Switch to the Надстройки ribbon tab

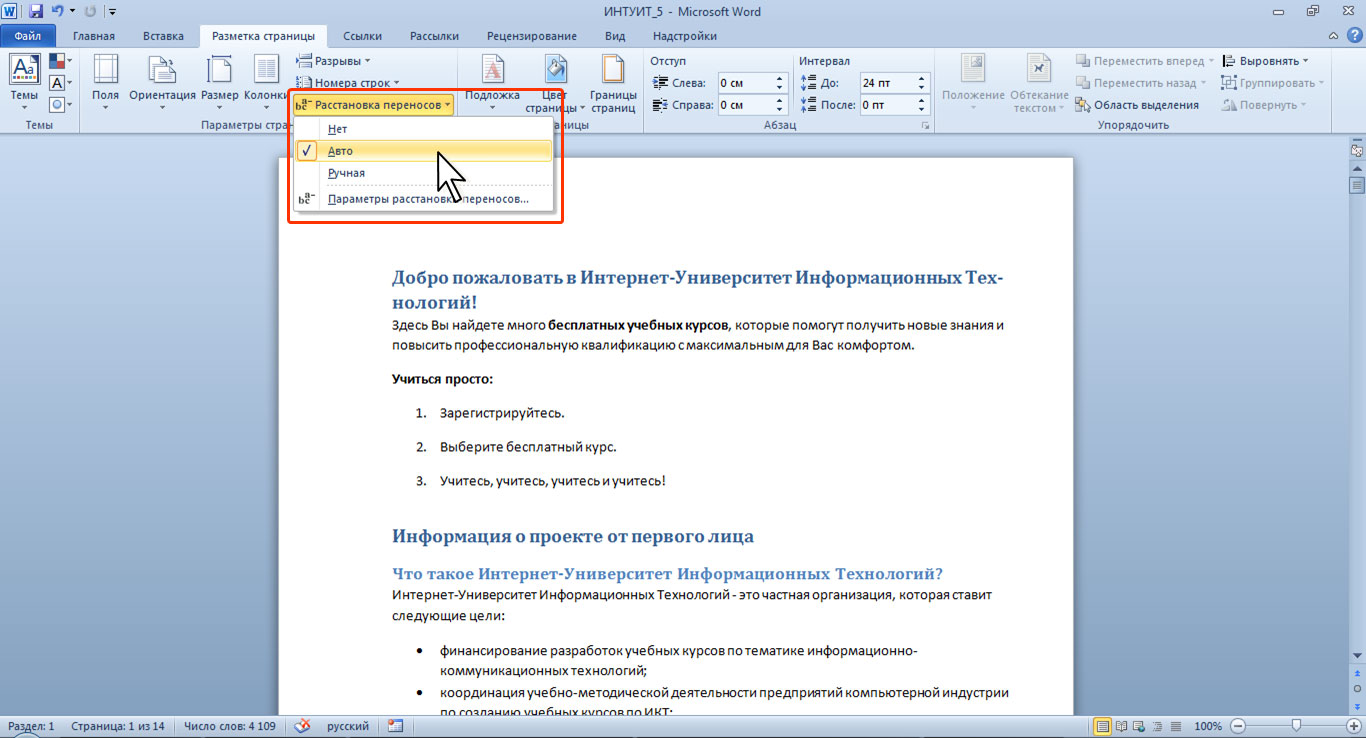pyautogui.click(x=683, y=36)
